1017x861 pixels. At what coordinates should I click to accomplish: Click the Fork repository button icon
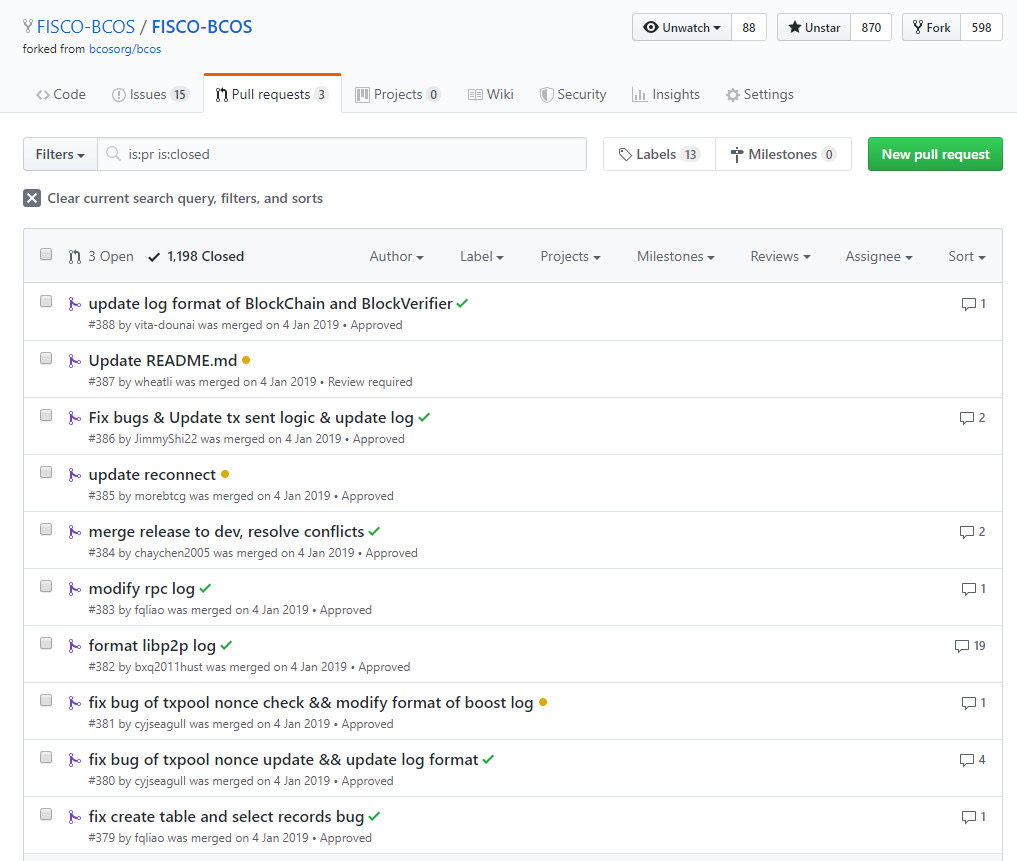918,27
